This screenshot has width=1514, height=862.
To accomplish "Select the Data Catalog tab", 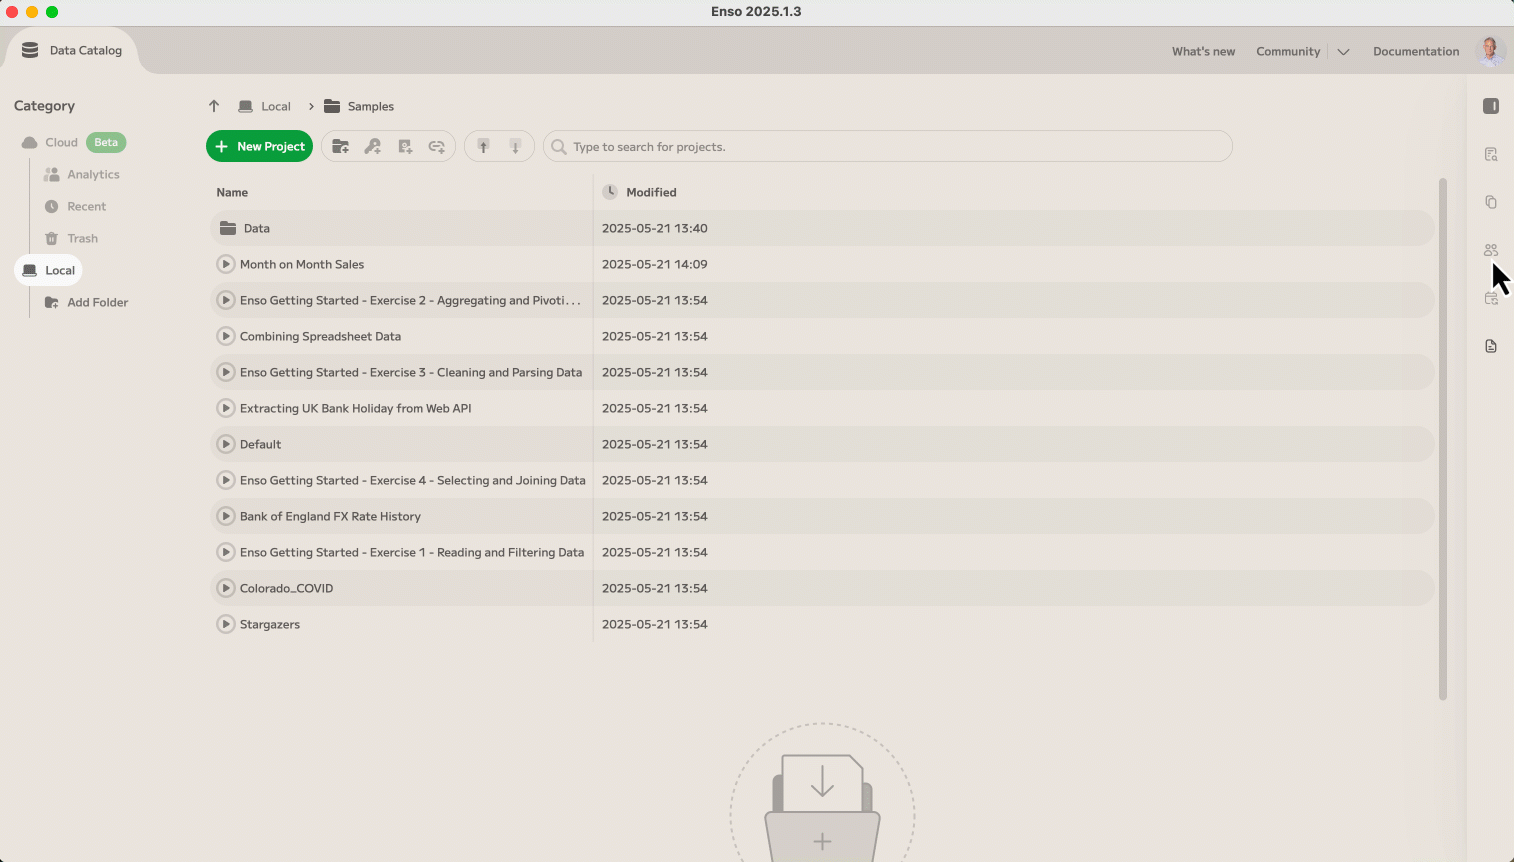I will pos(72,50).
